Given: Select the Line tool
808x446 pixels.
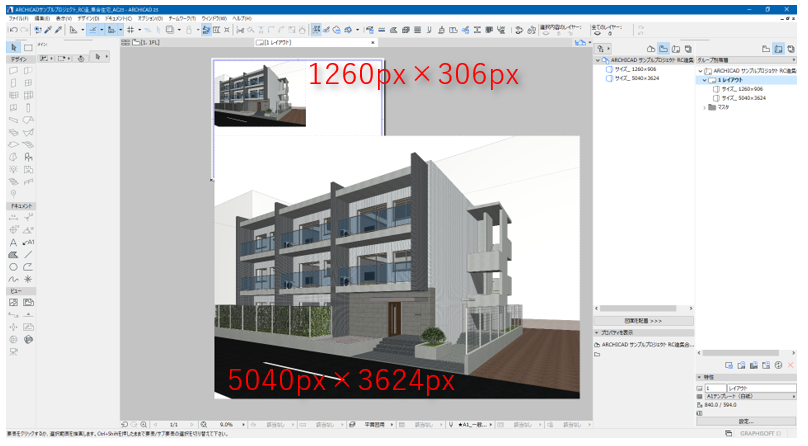Looking at the screenshot, I should click(x=28, y=254).
